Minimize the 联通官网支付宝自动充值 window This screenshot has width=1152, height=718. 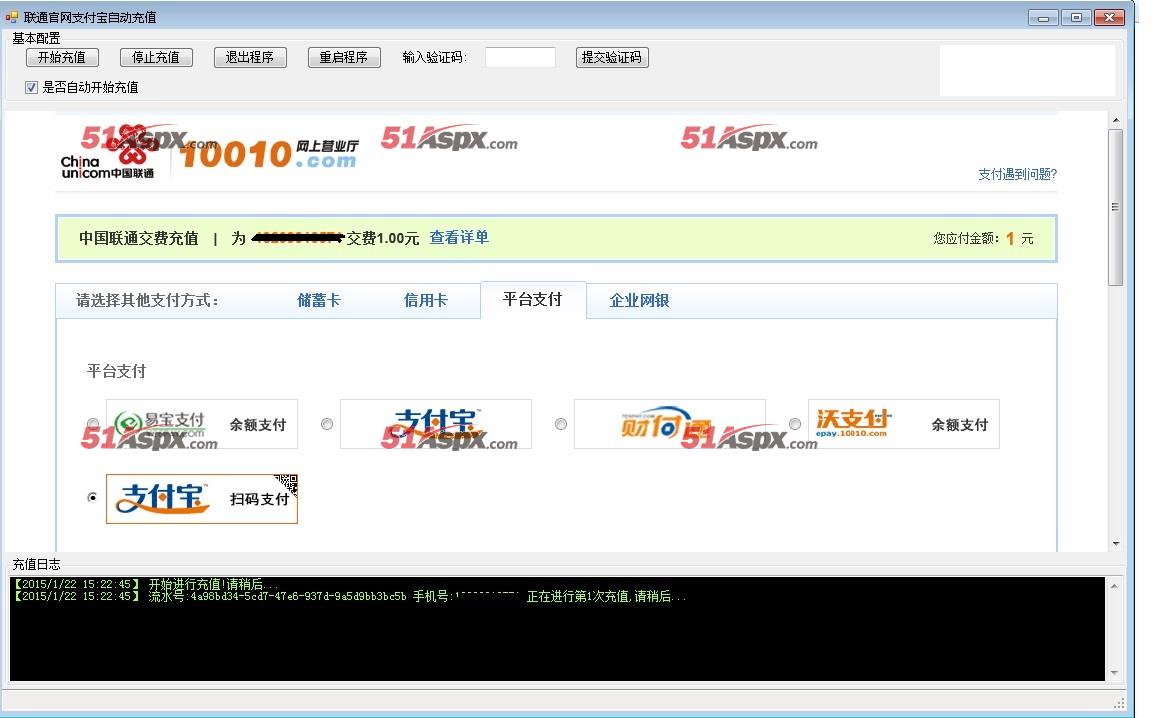coord(1043,17)
